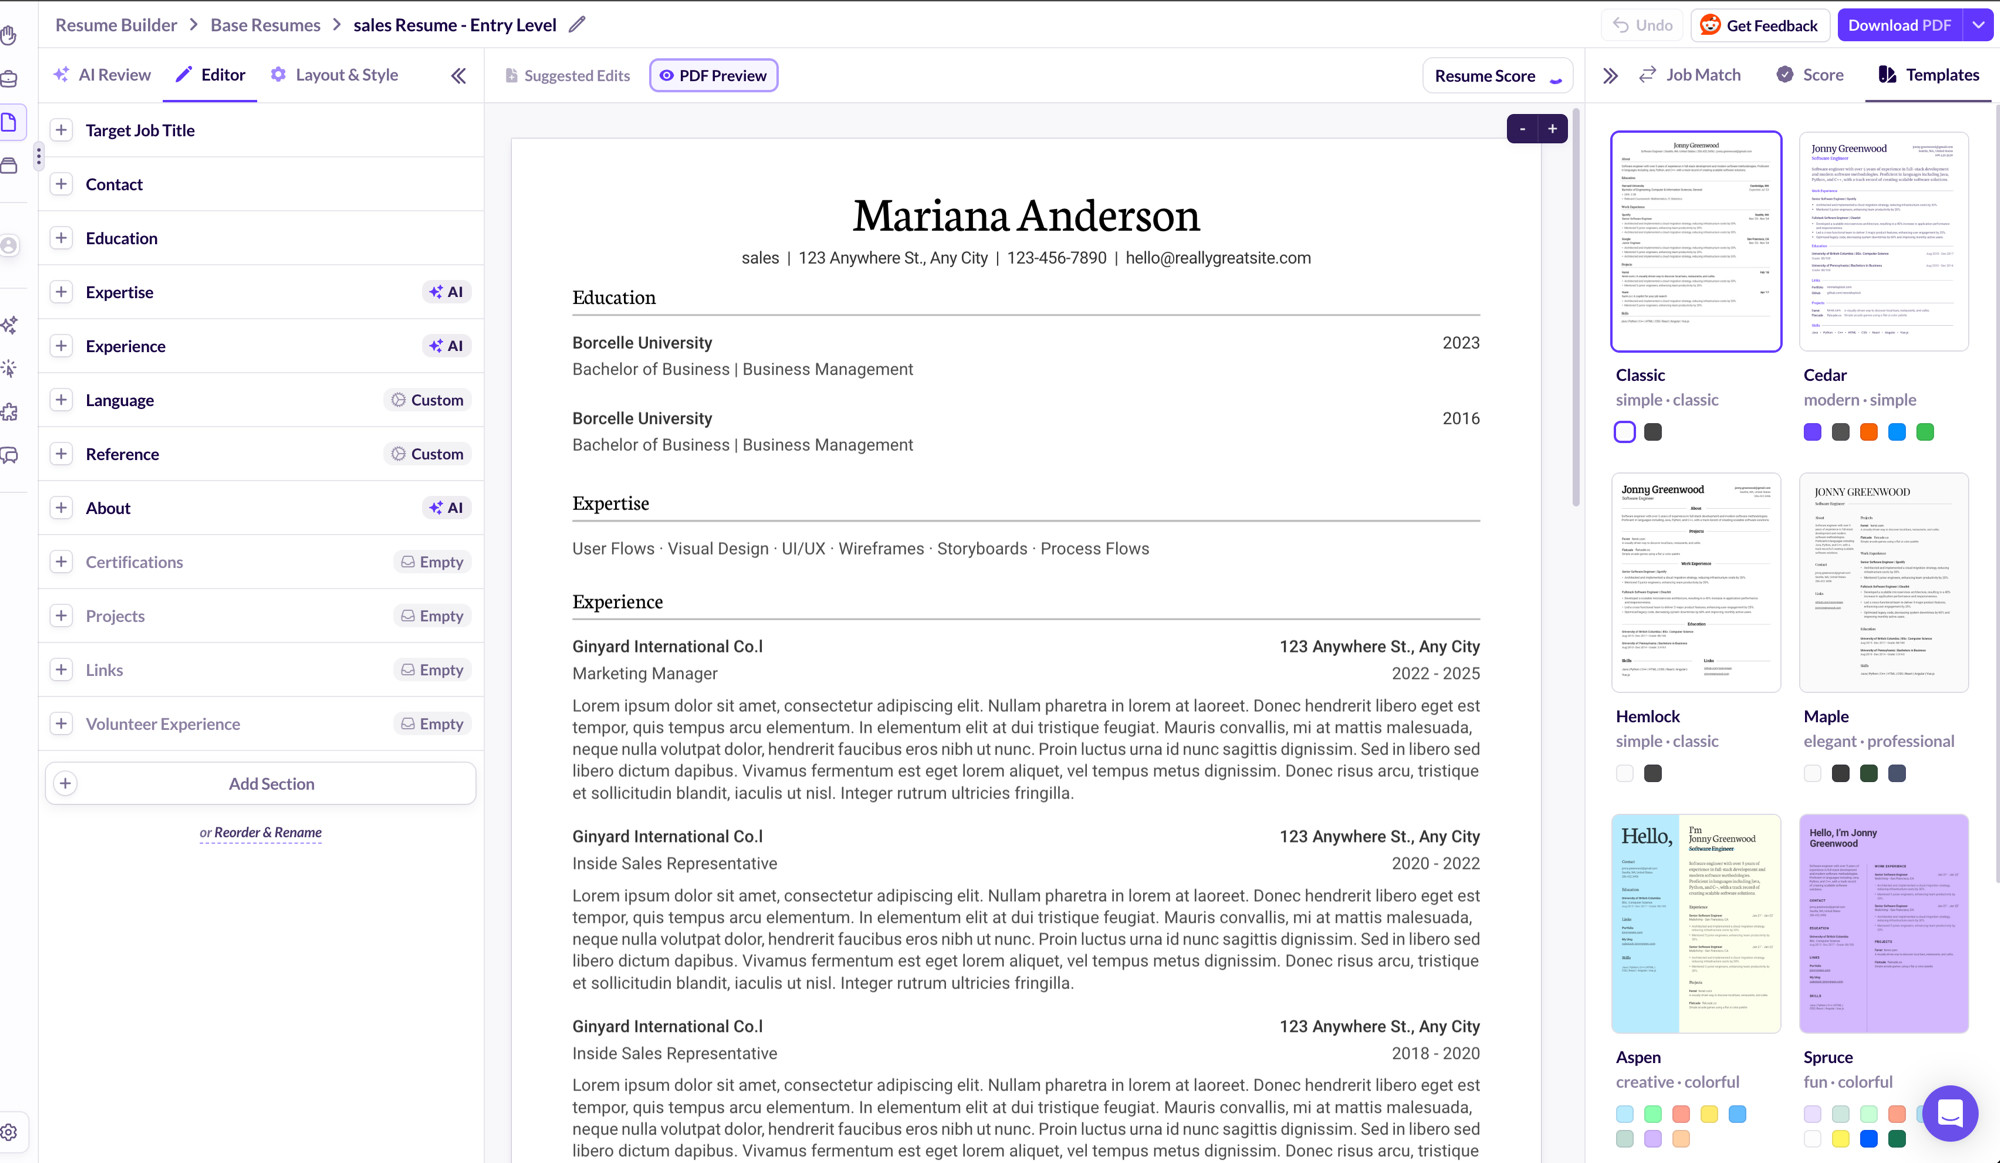This screenshot has height=1163, width=2000.
Task: Click the hand icon in left sidebar
Action: point(9,36)
